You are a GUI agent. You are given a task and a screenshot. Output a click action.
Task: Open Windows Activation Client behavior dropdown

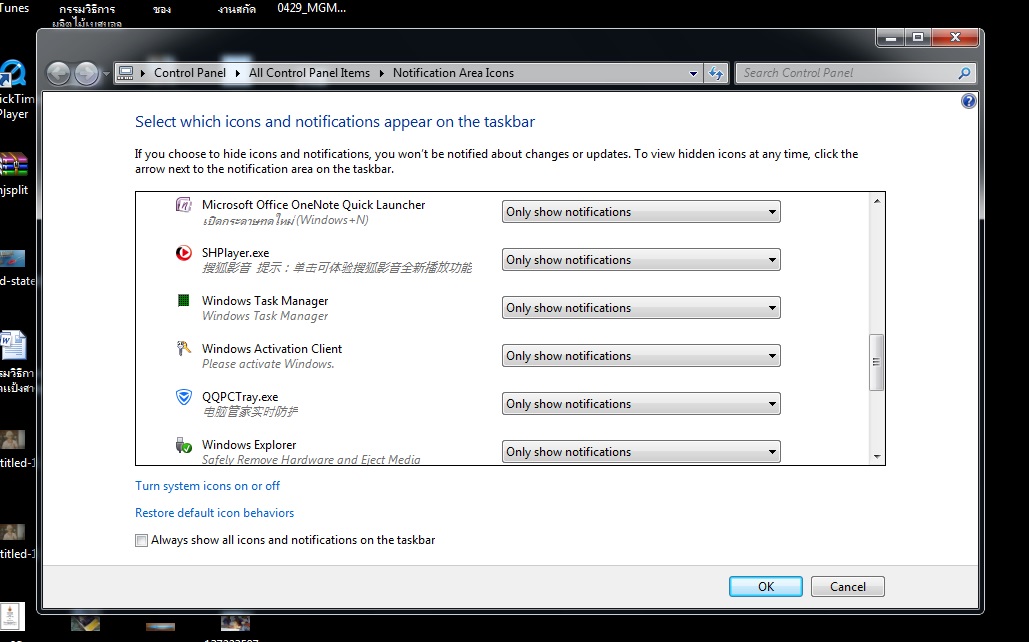[641, 355]
